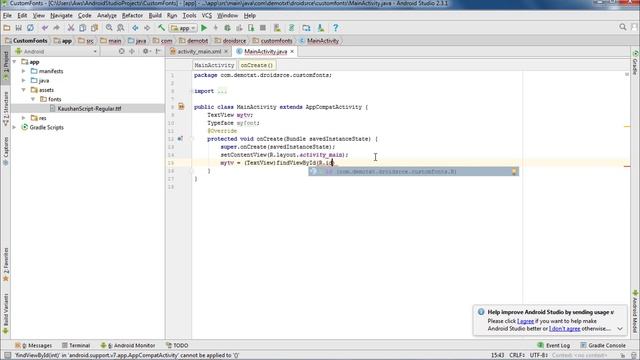
Task: Click the Redo arrow icon
Action: pyautogui.click(x=56, y=28)
